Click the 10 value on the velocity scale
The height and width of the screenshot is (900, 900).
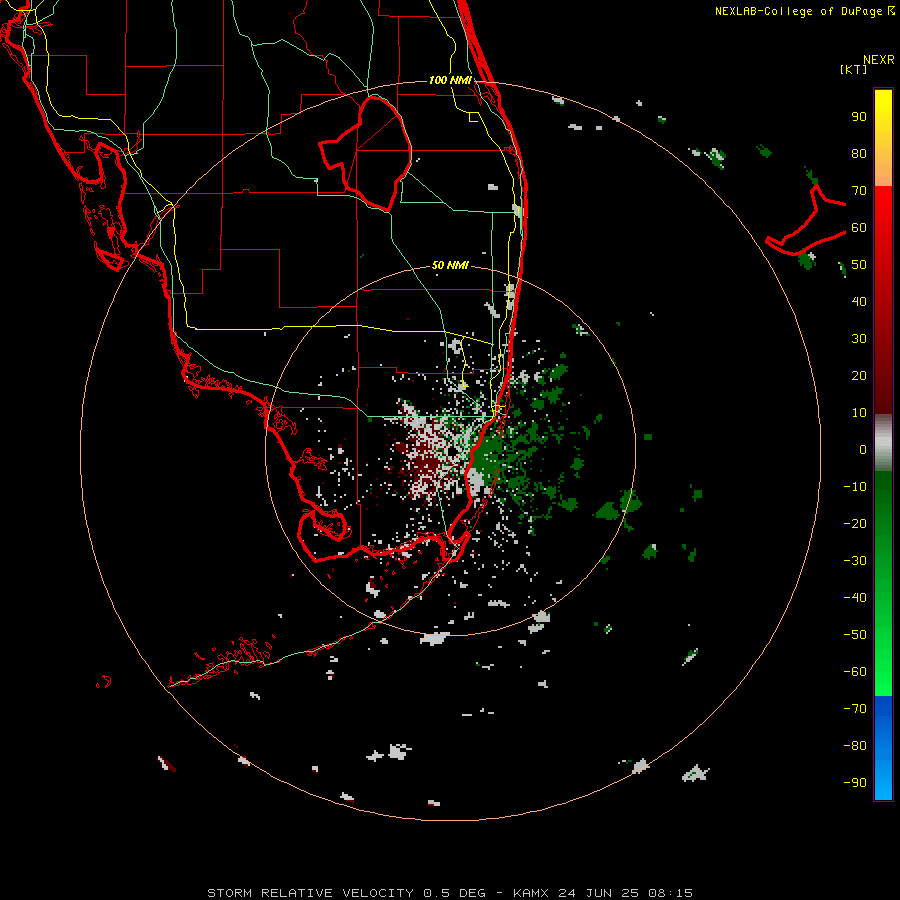pos(859,413)
